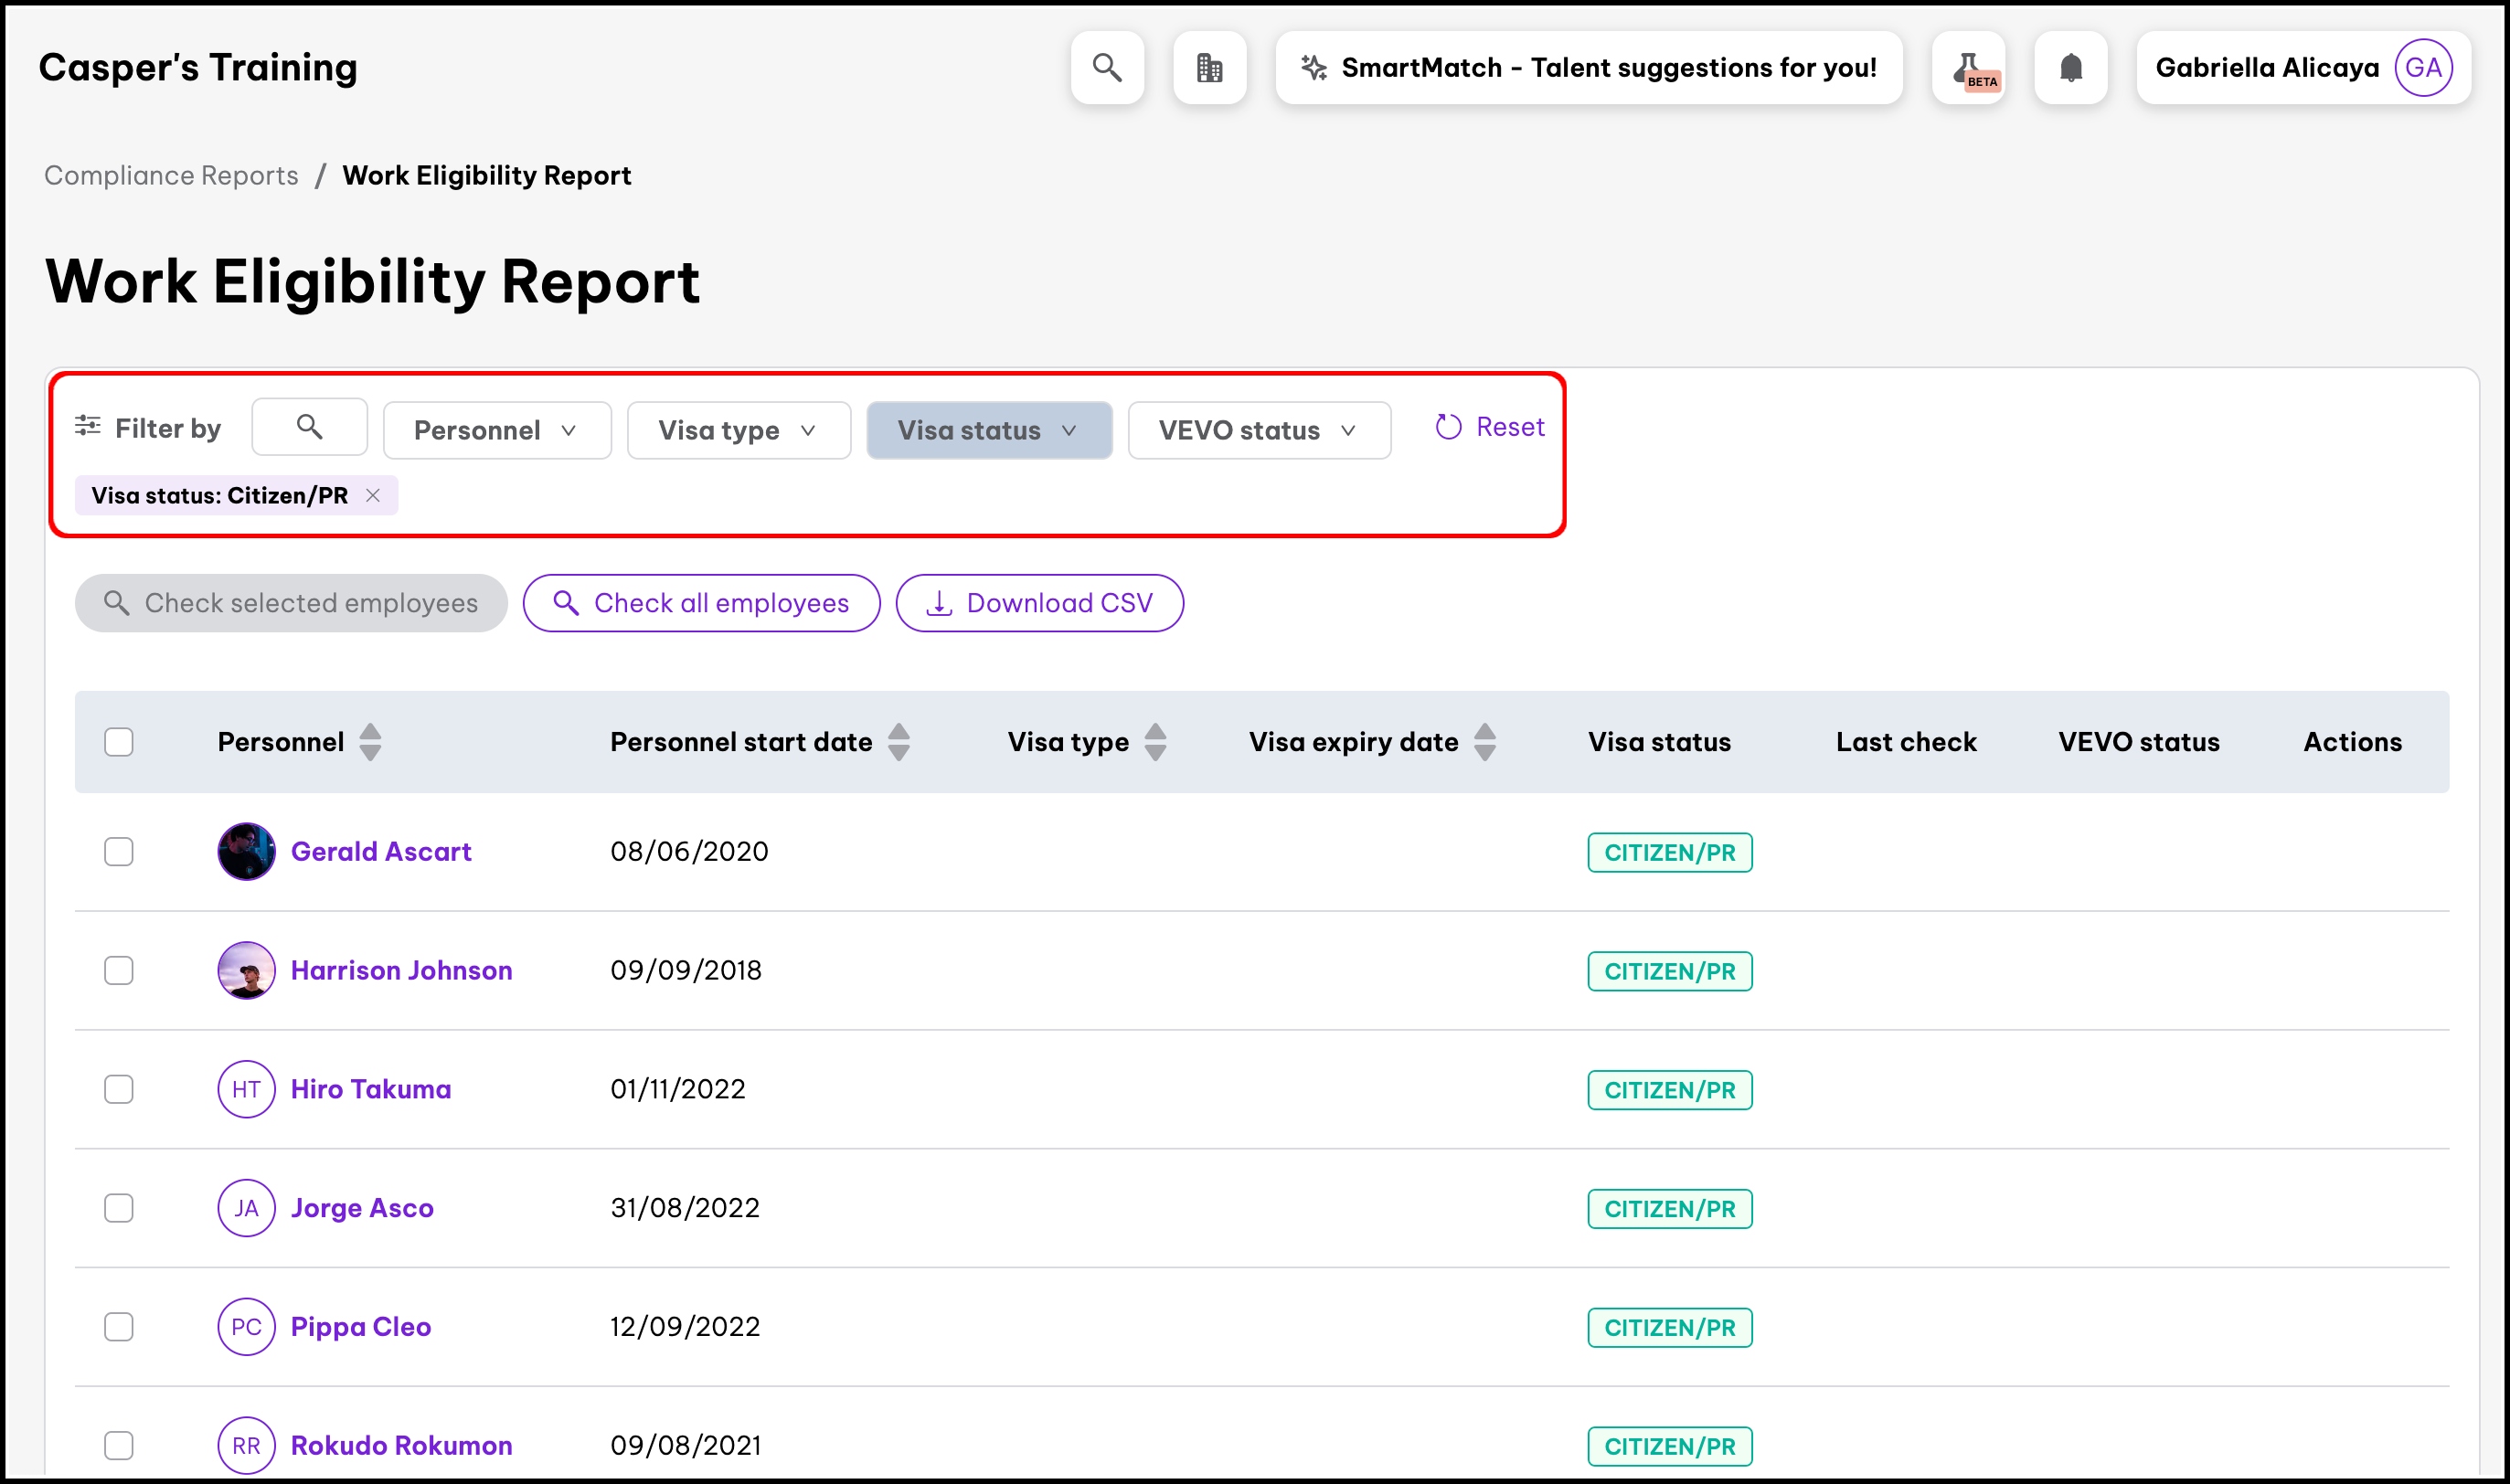Viewport: 2510px width, 1484px height.
Task: Expand the Personnel filter dropdown
Action: 496,431
